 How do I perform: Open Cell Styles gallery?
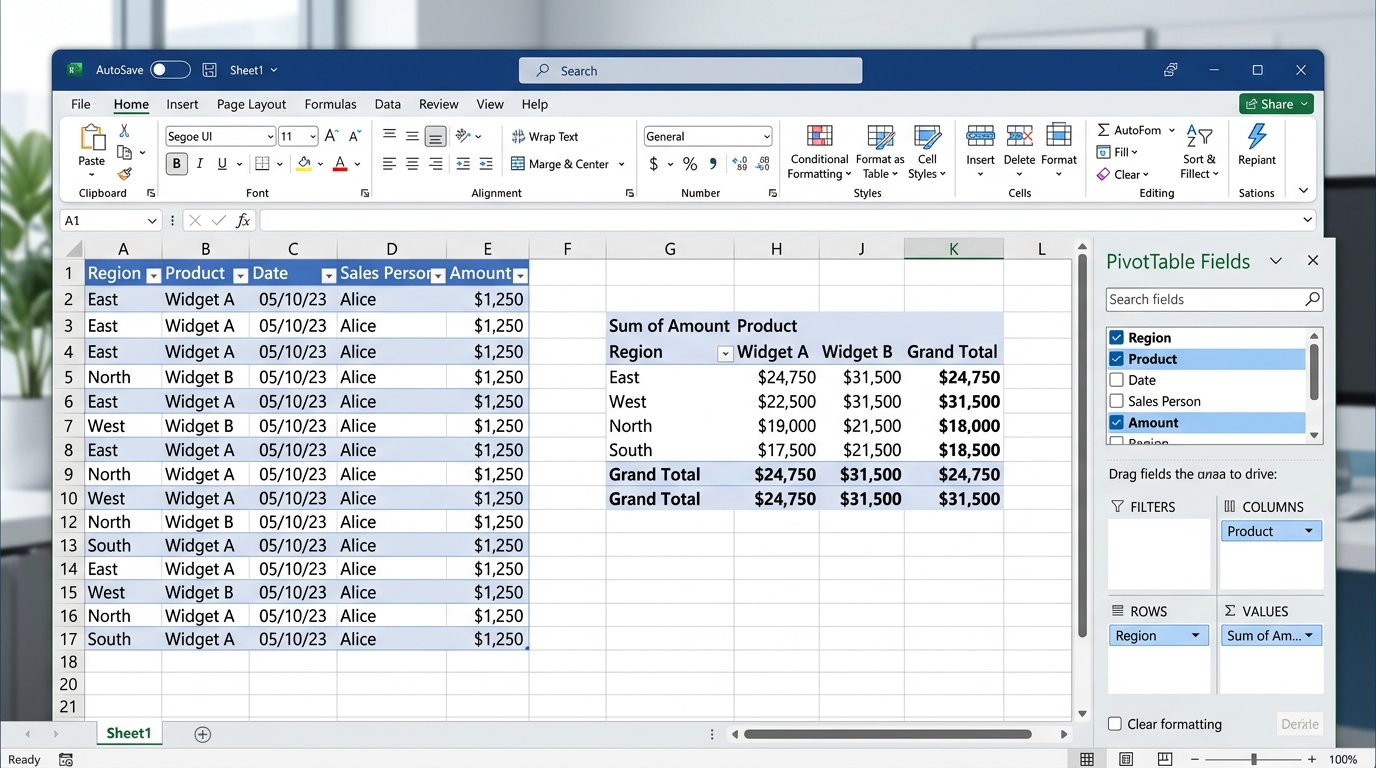(x=927, y=152)
